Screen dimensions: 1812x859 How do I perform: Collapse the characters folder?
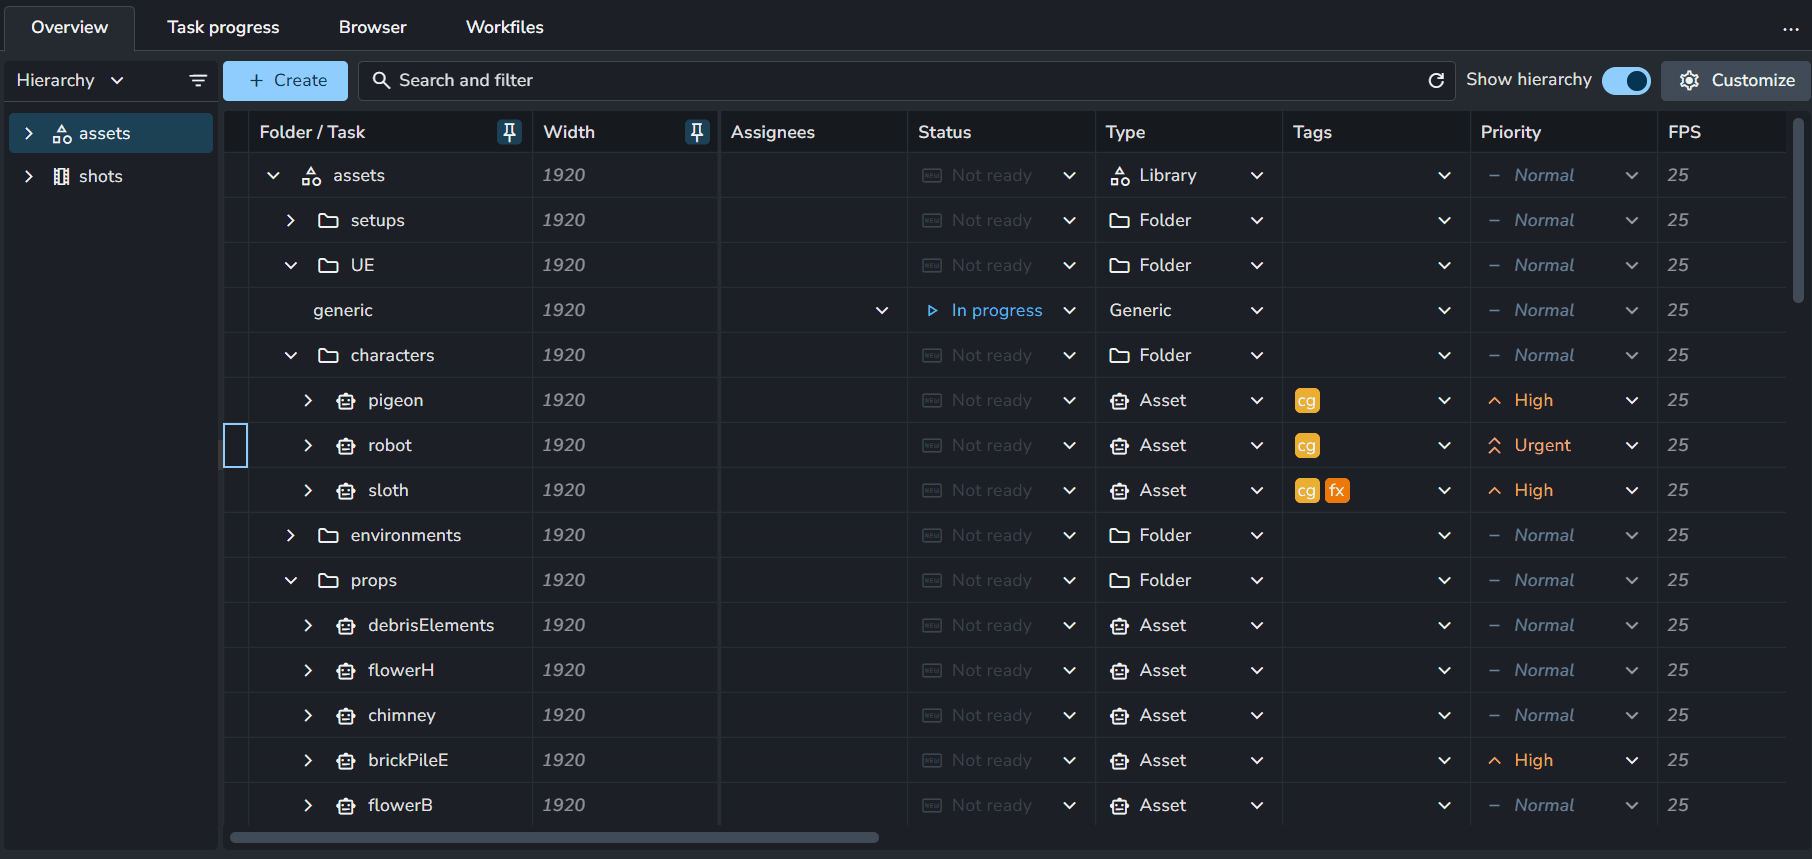291,356
